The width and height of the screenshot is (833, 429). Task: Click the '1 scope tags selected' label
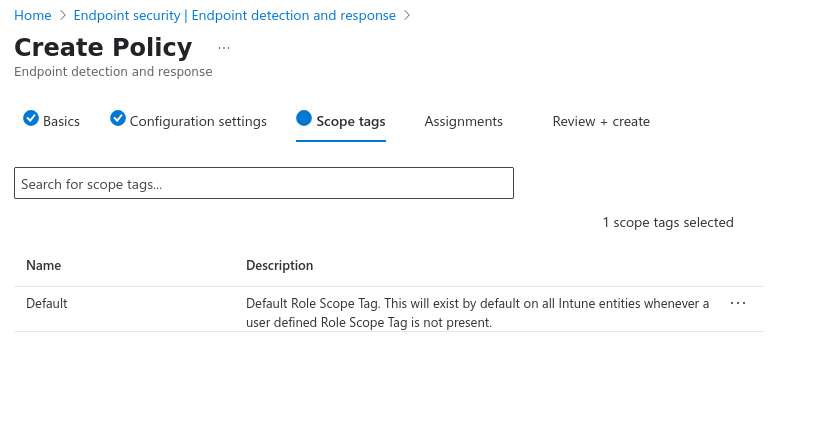pyautogui.click(x=667, y=222)
